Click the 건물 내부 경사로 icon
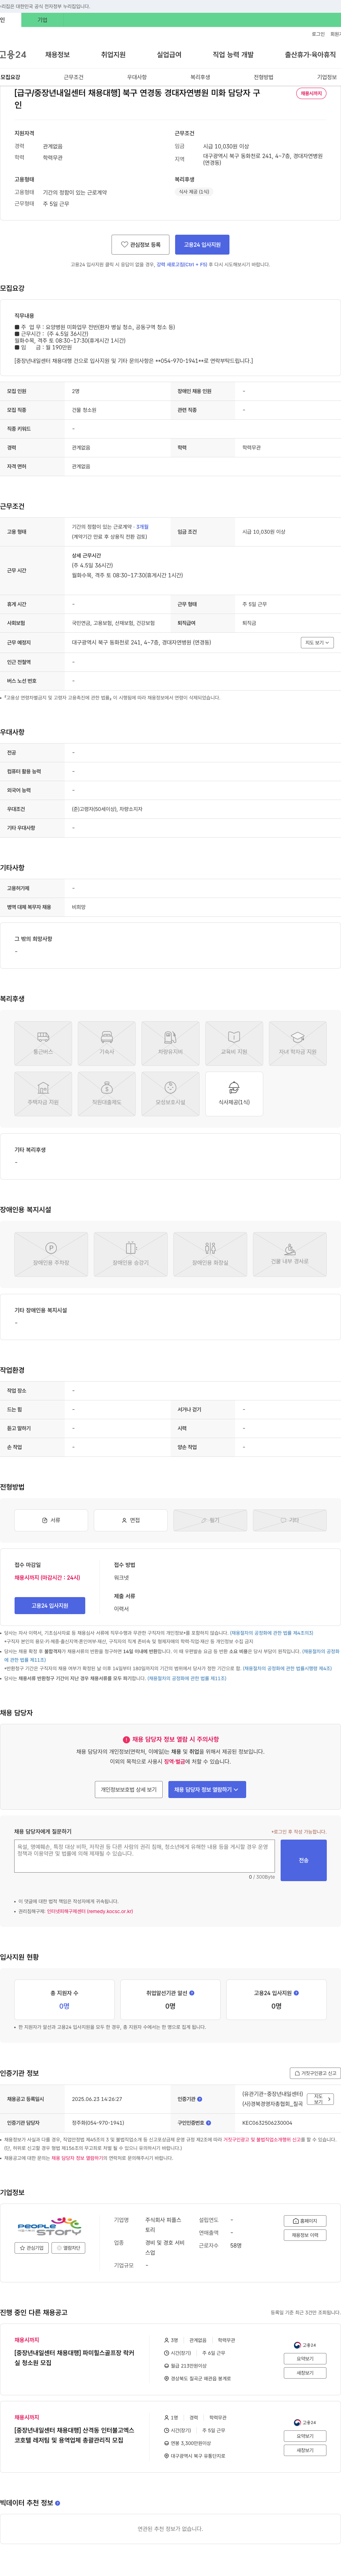This screenshot has height=2576, width=341. (290, 1254)
